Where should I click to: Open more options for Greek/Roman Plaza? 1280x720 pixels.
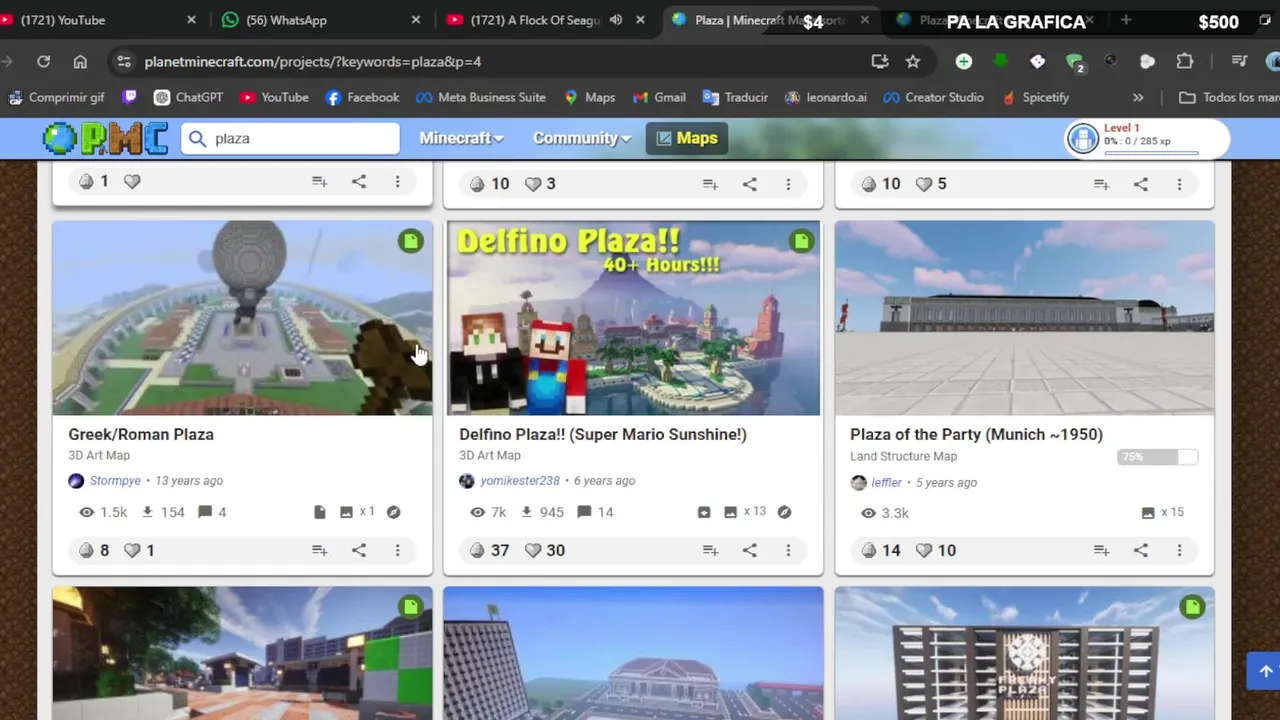coord(397,550)
